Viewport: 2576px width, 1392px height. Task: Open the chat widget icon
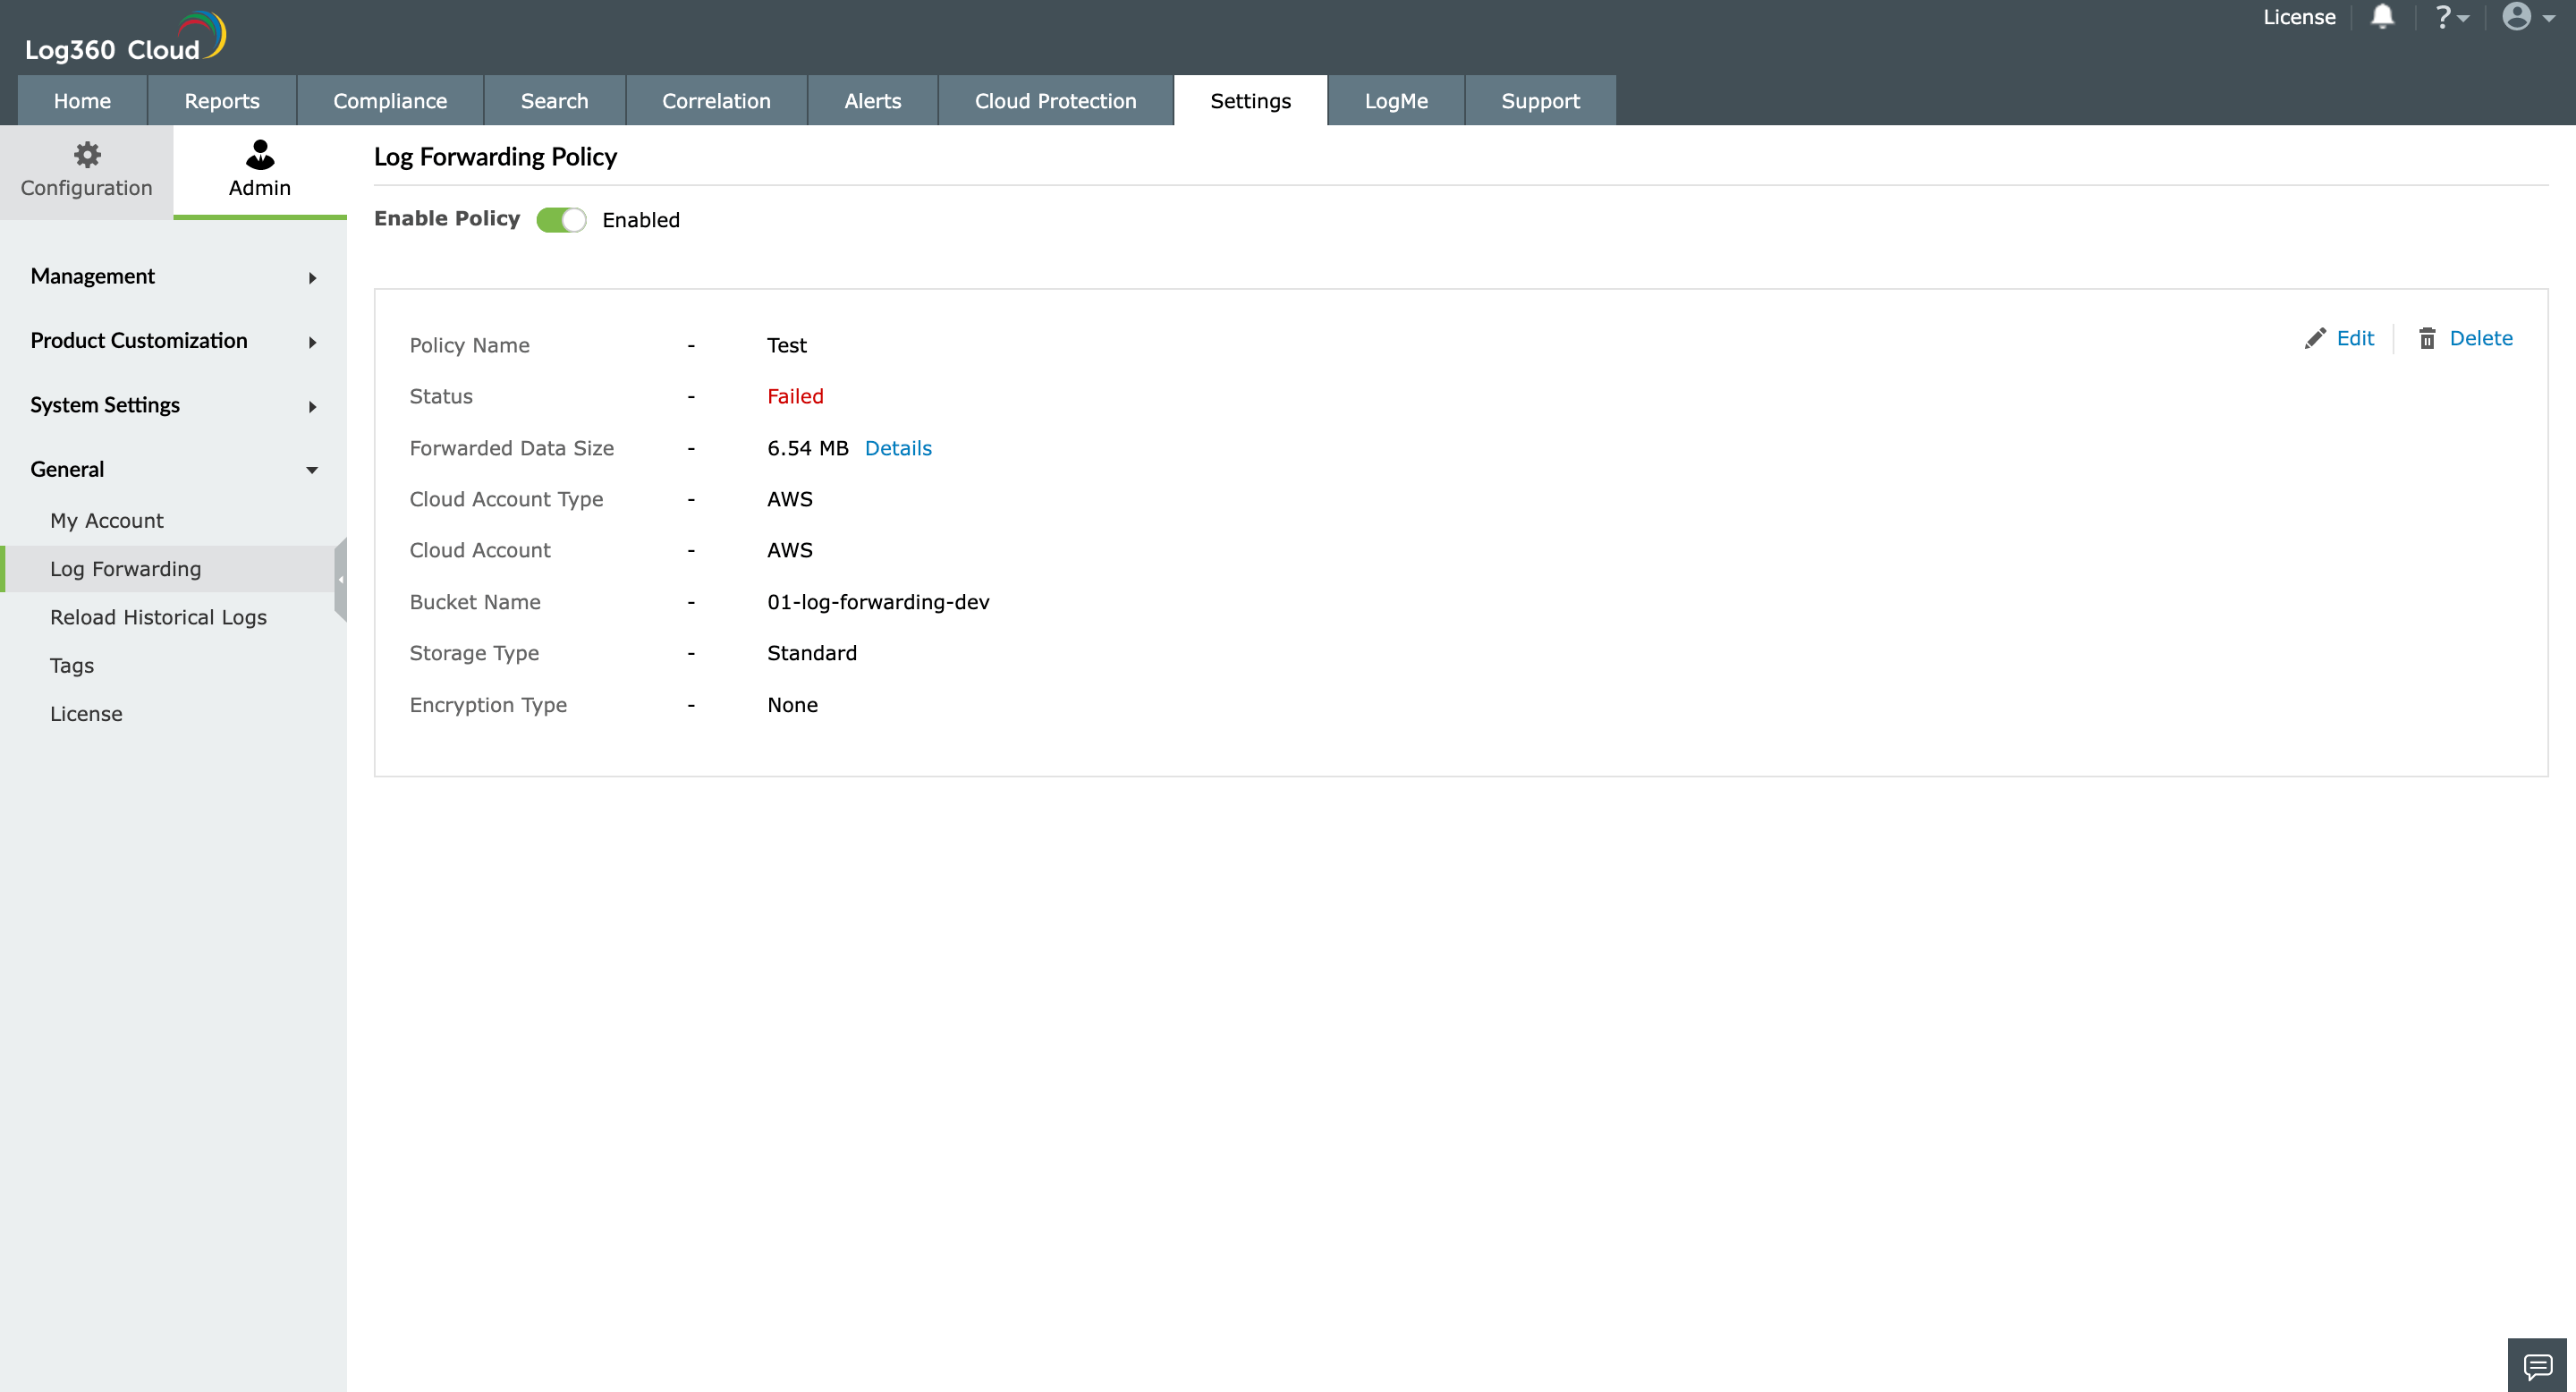tap(2538, 1365)
